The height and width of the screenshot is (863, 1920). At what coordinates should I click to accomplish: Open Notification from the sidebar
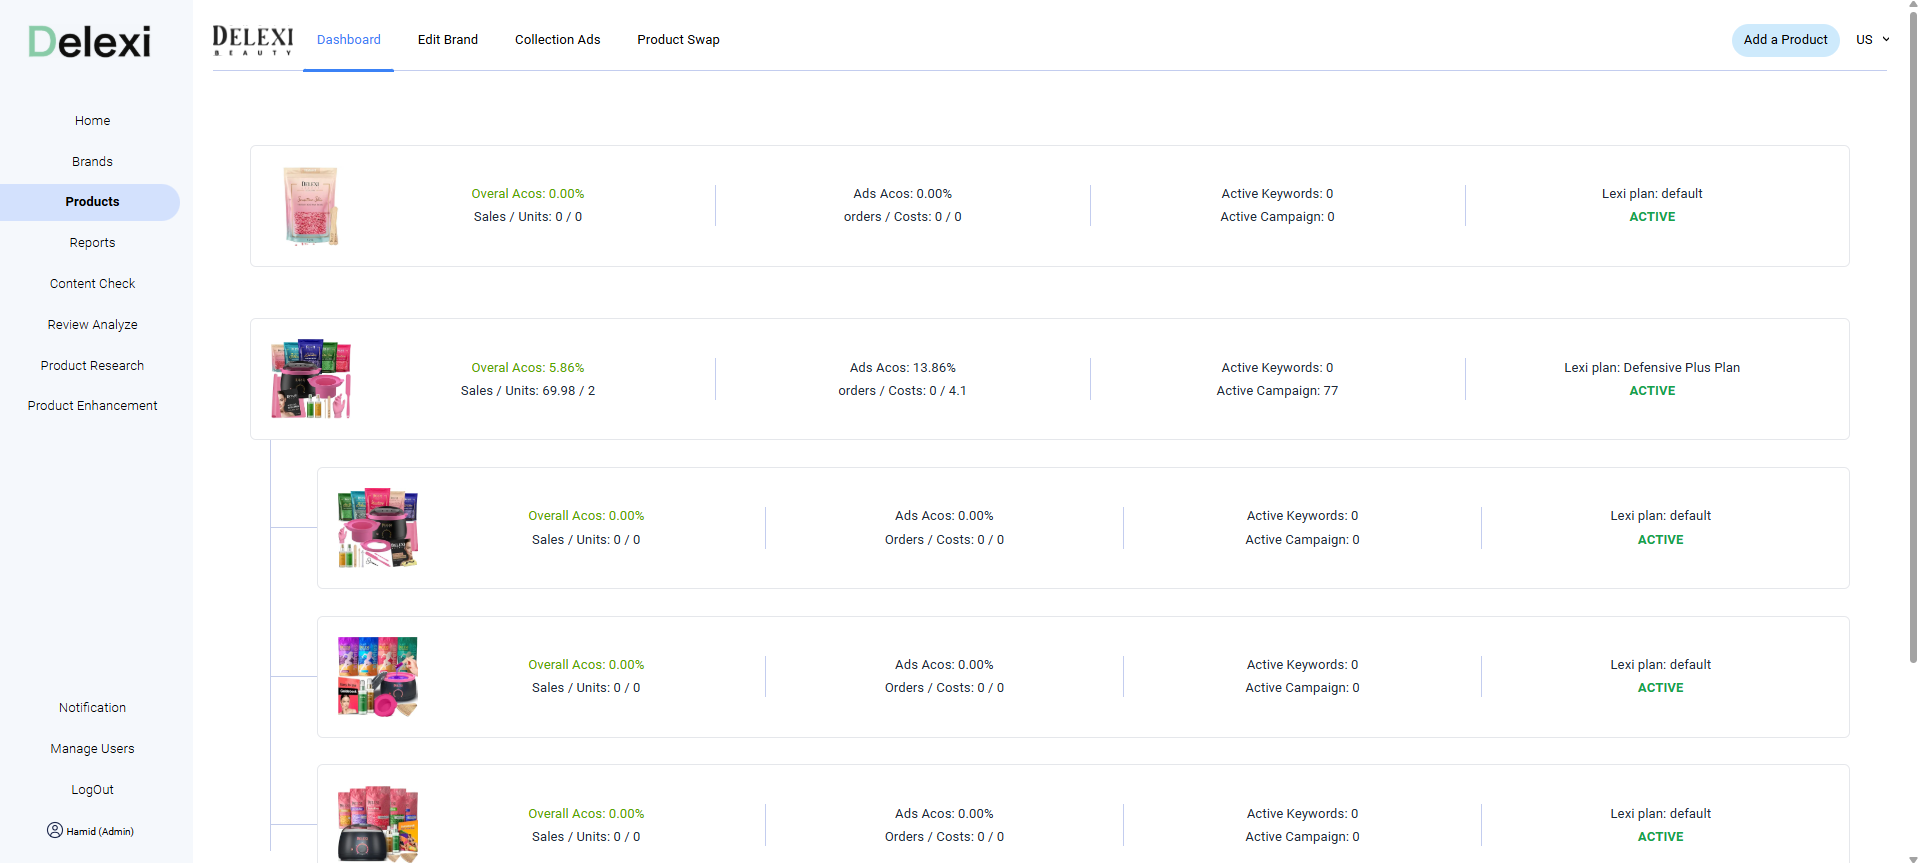tap(92, 708)
